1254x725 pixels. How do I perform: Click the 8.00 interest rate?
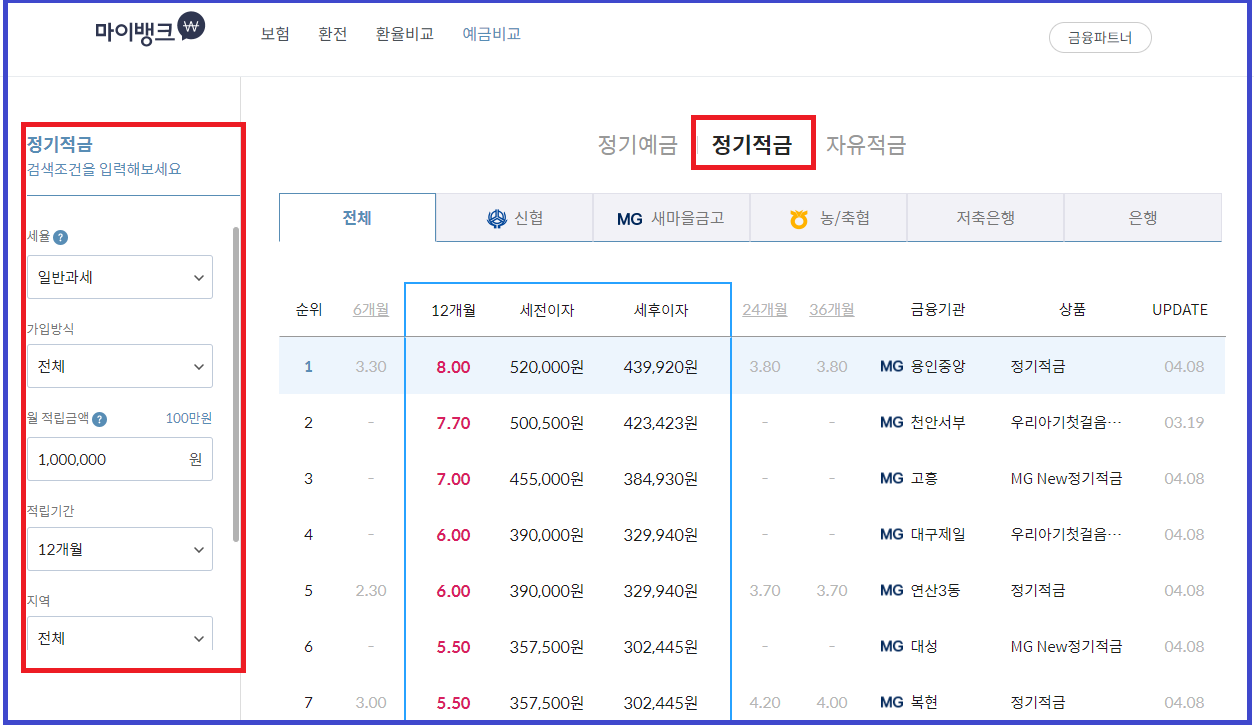click(x=453, y=367)
